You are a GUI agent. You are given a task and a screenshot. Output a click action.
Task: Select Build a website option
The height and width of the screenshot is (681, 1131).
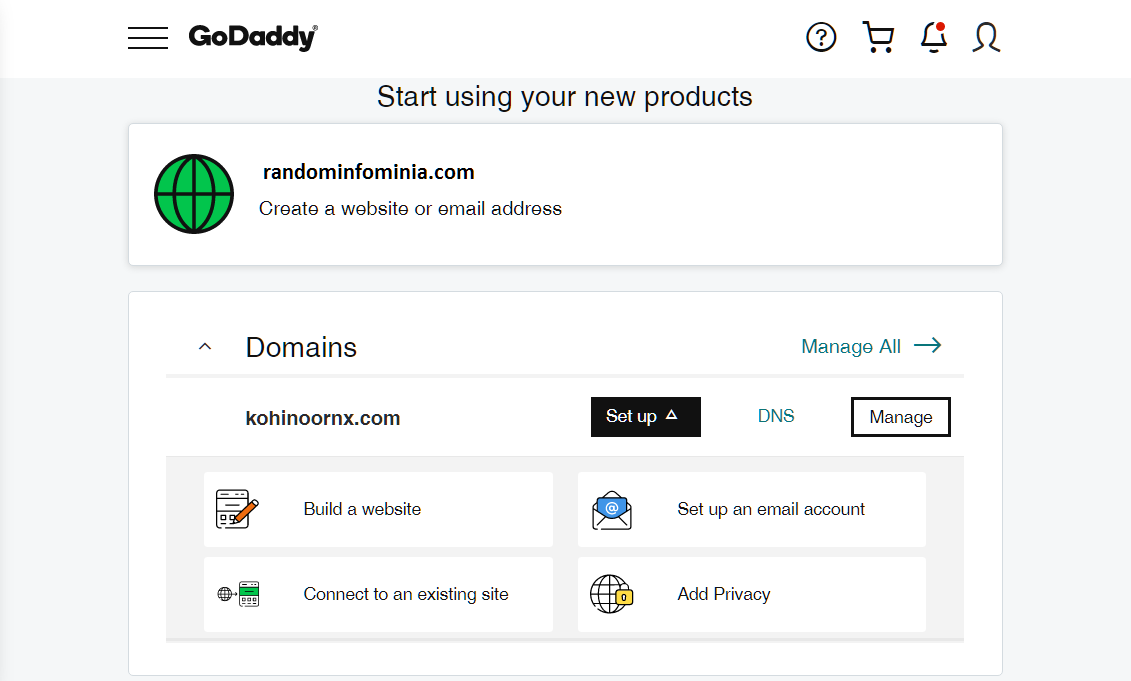pos(378,509)
